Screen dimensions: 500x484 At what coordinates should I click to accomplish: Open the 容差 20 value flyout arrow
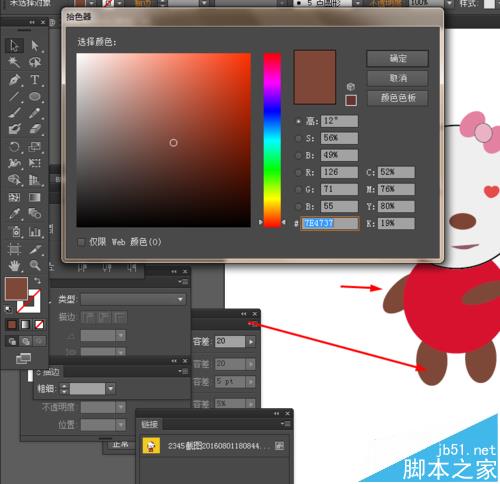pos(251,341)
